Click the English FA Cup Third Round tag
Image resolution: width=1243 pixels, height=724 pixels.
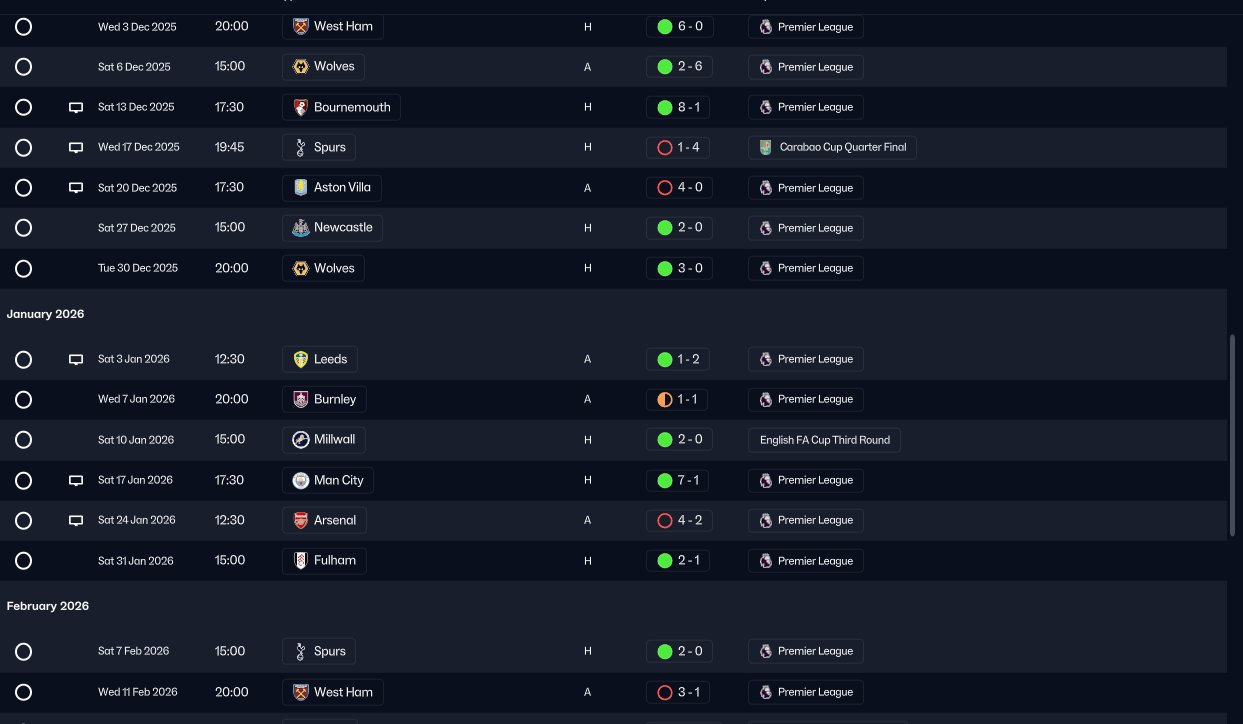[824, 440]
